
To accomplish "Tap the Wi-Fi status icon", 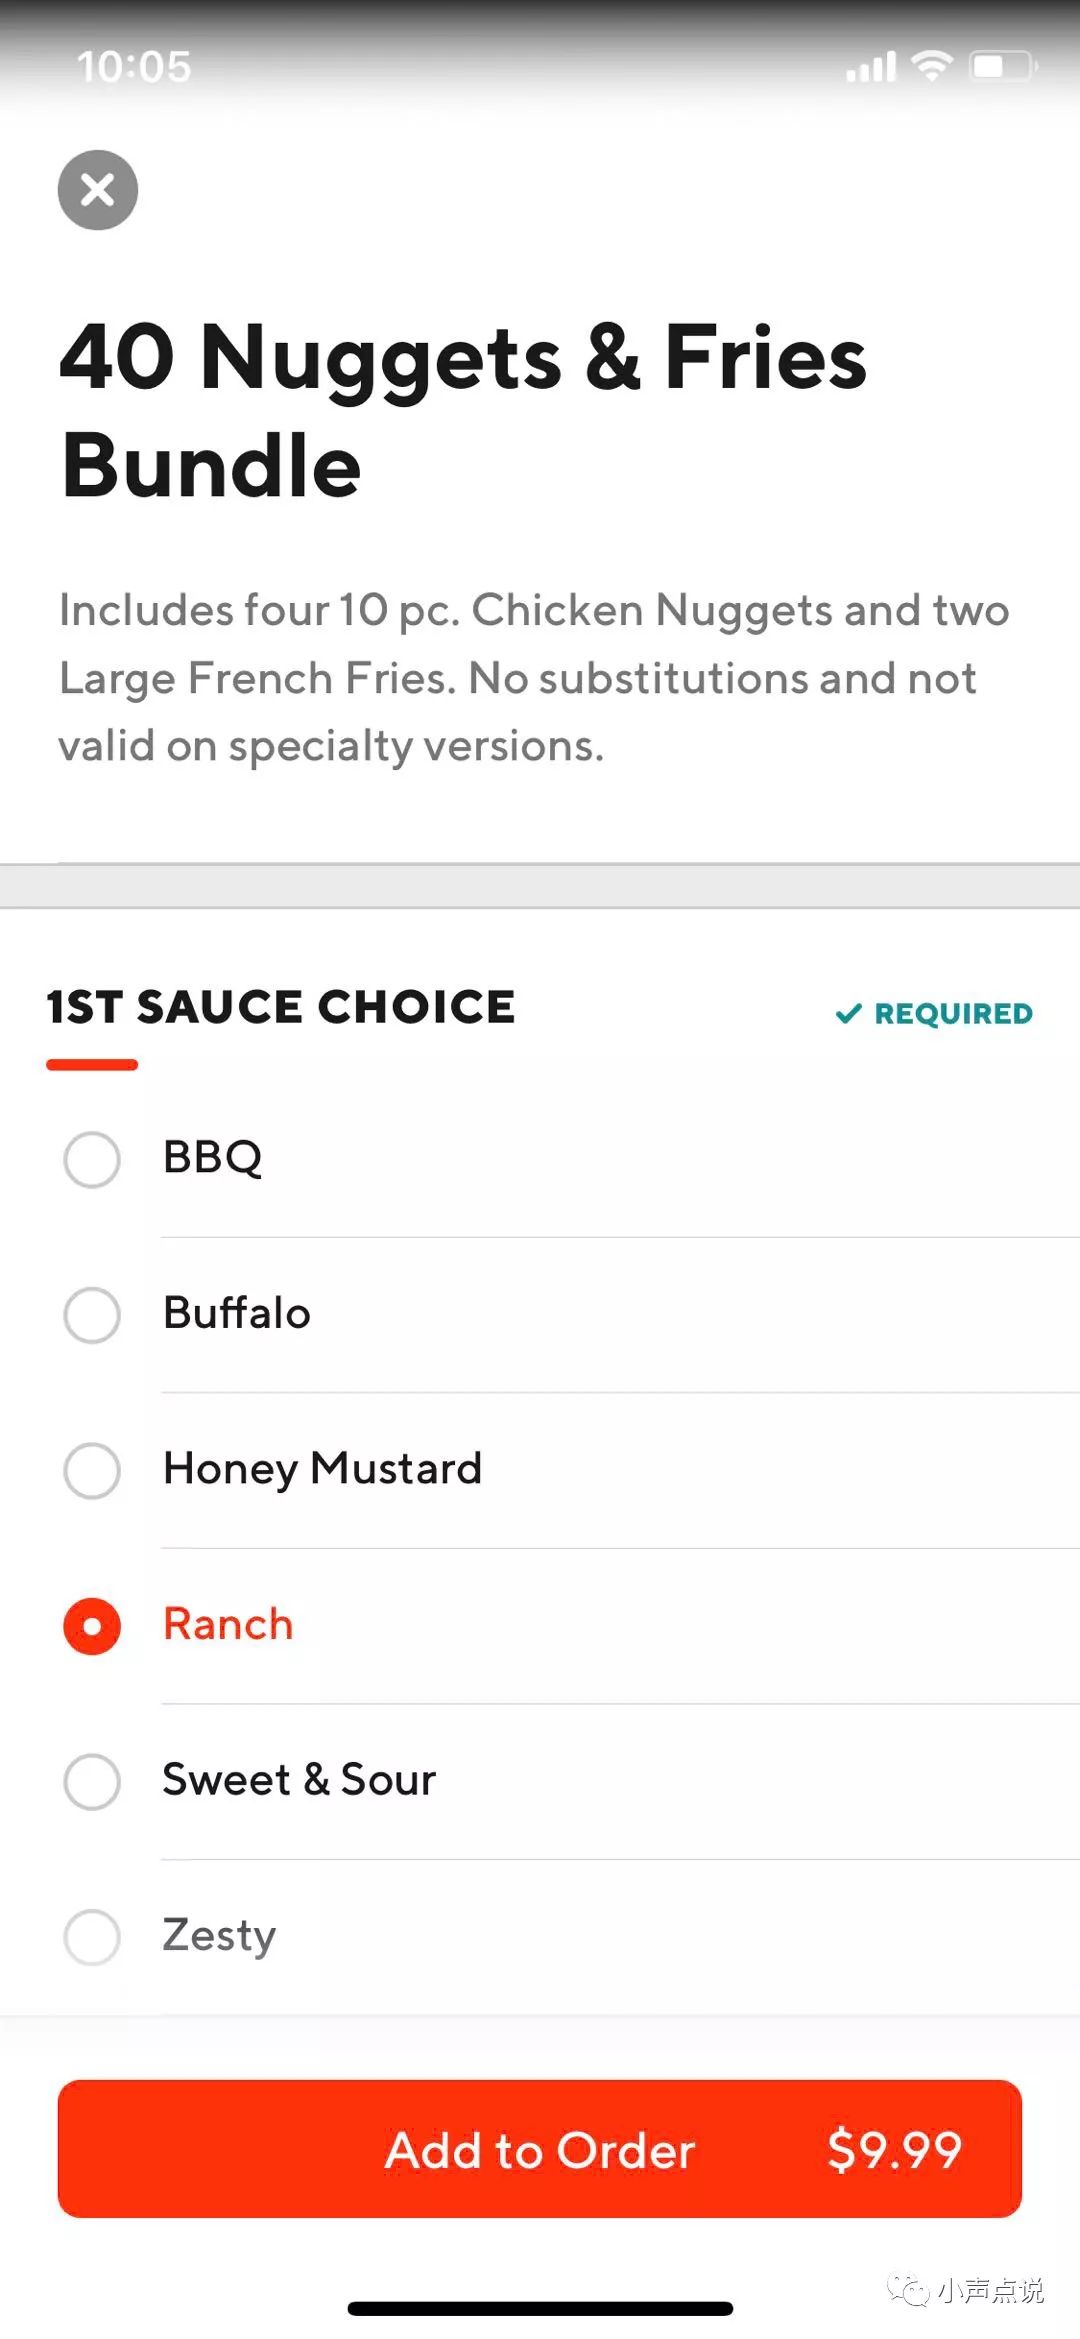I will coord(932,66).
